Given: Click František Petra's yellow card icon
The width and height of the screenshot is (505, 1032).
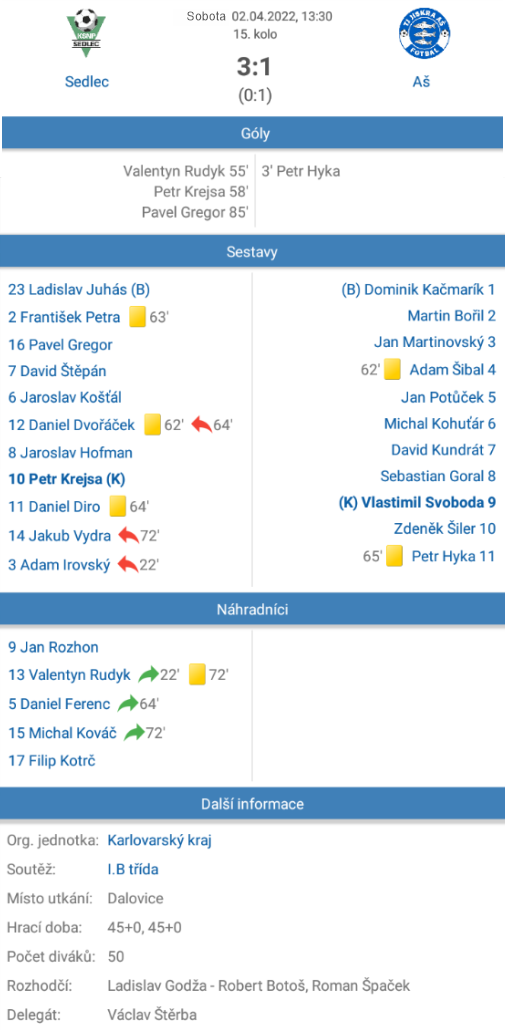Looking at the screenshot, I should click(x=137, y=317).
